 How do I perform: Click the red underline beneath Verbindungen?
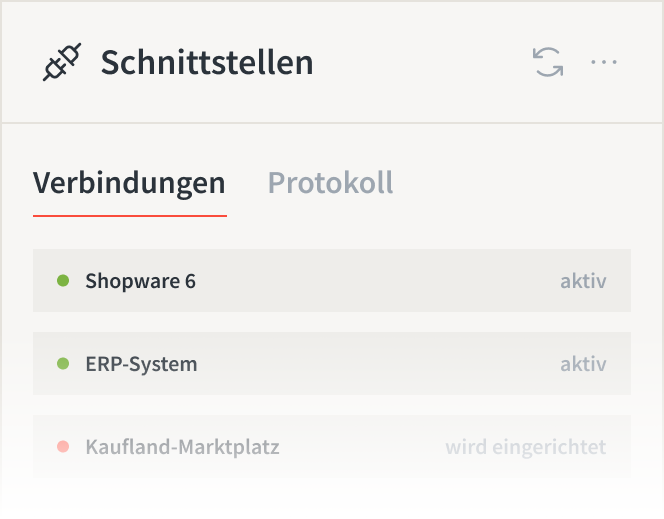coord(130,216)
